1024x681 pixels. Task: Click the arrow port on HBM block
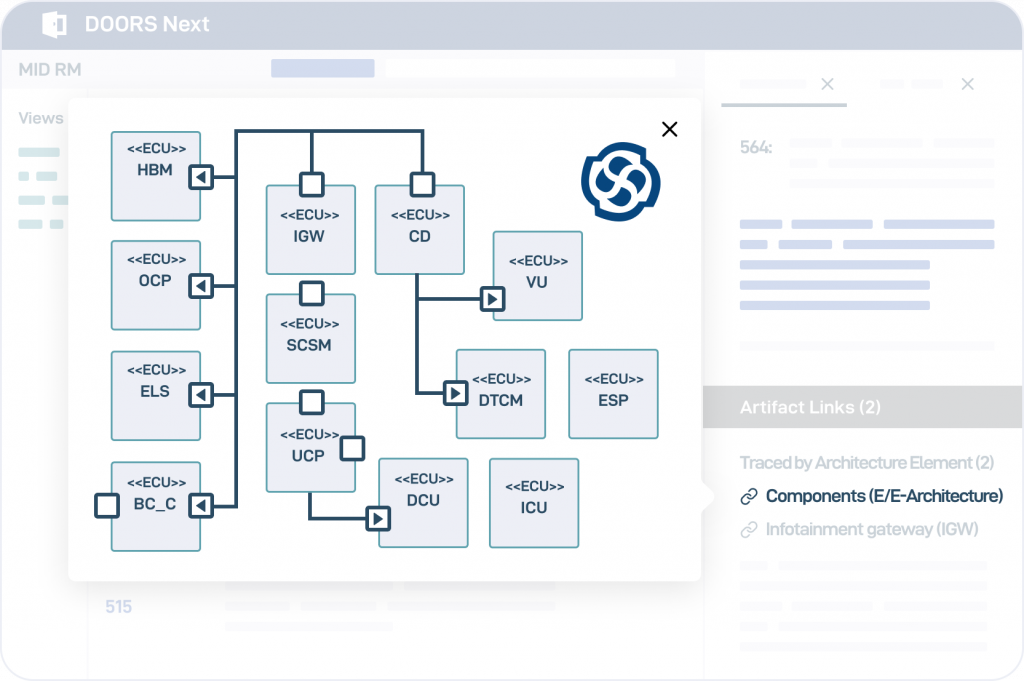(x=202, y=177)
